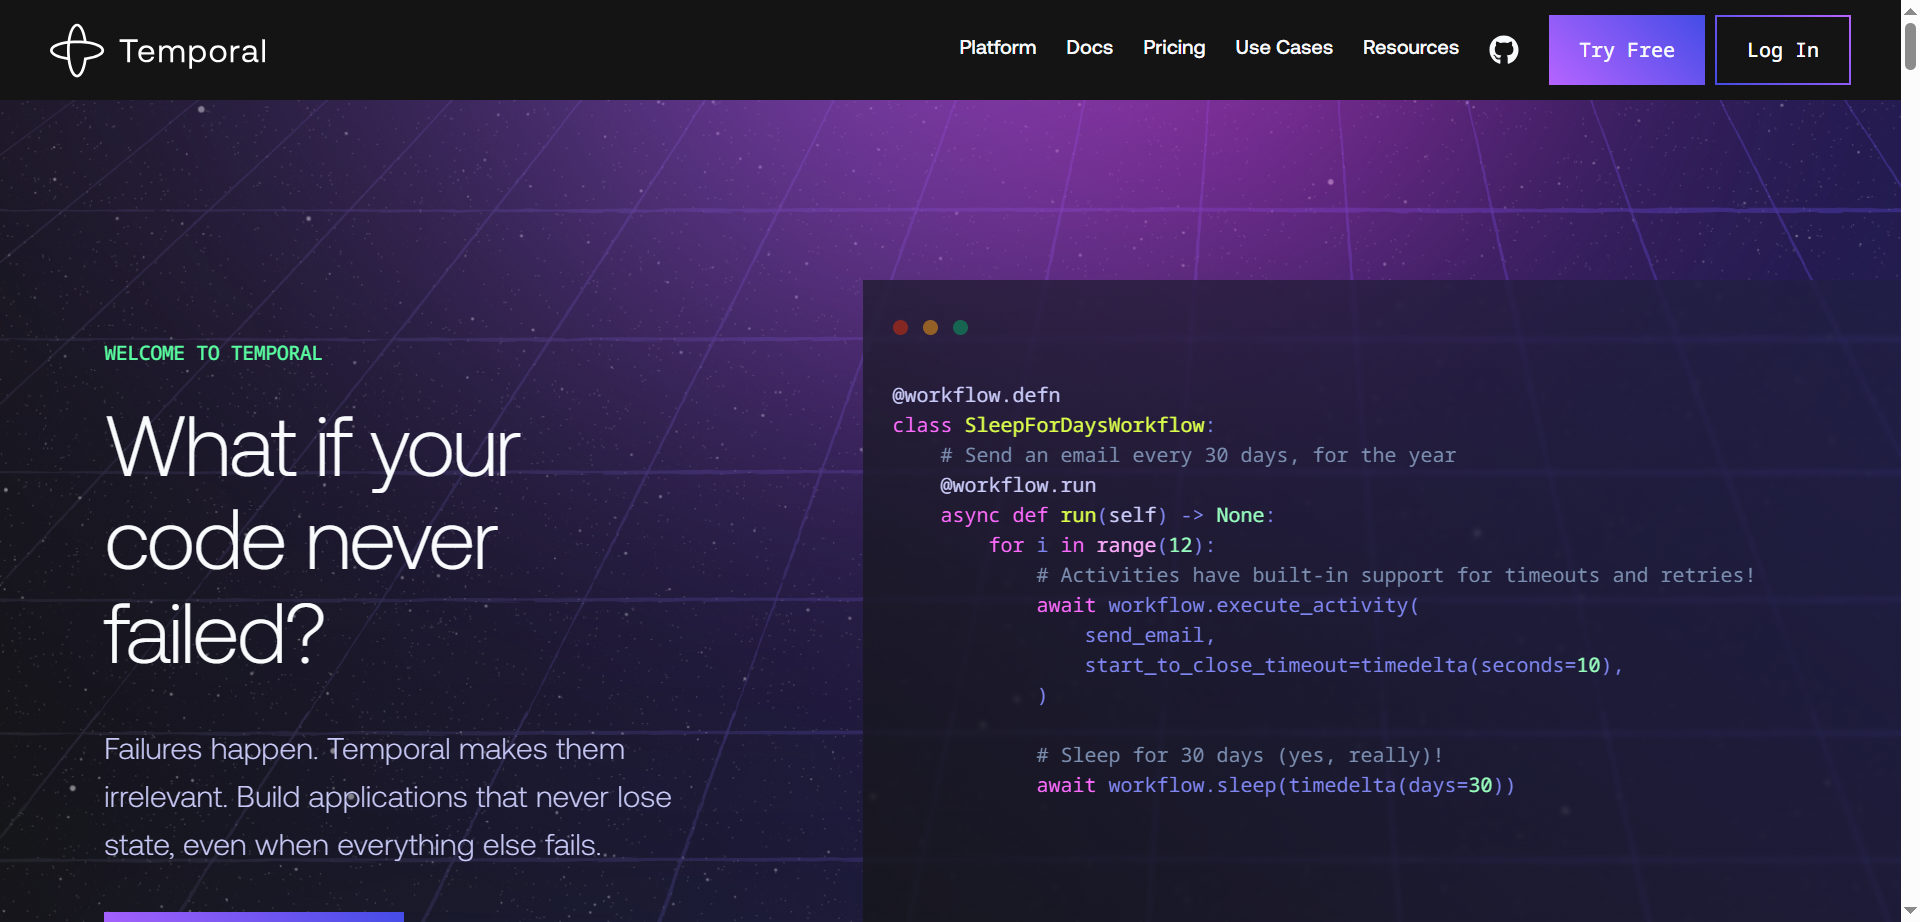Click the '@workflow.run' code line
This screenshot has height=922, width=1920.
tap(1018, 485)
